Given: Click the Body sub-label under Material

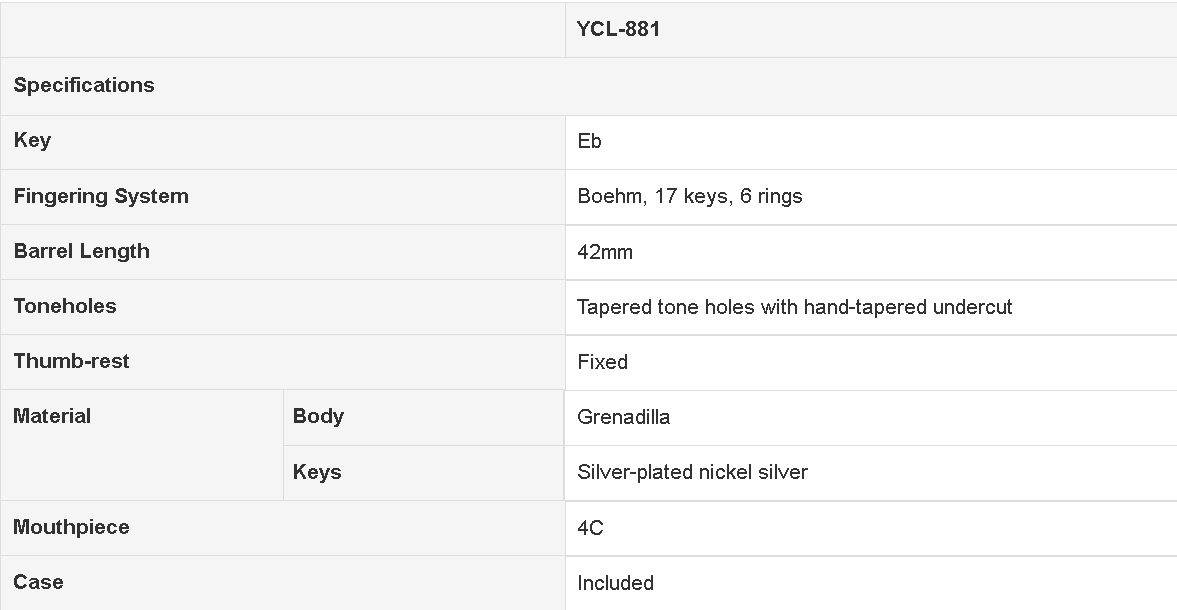Looking at the screenshot, I should click(x=318, y=416).
